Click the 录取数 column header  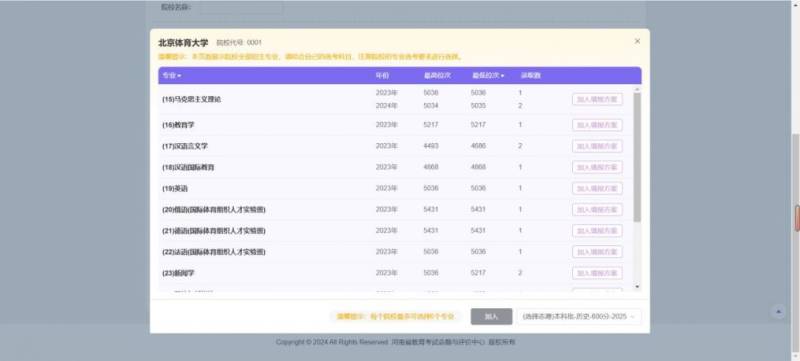click(x=530, y=75)
